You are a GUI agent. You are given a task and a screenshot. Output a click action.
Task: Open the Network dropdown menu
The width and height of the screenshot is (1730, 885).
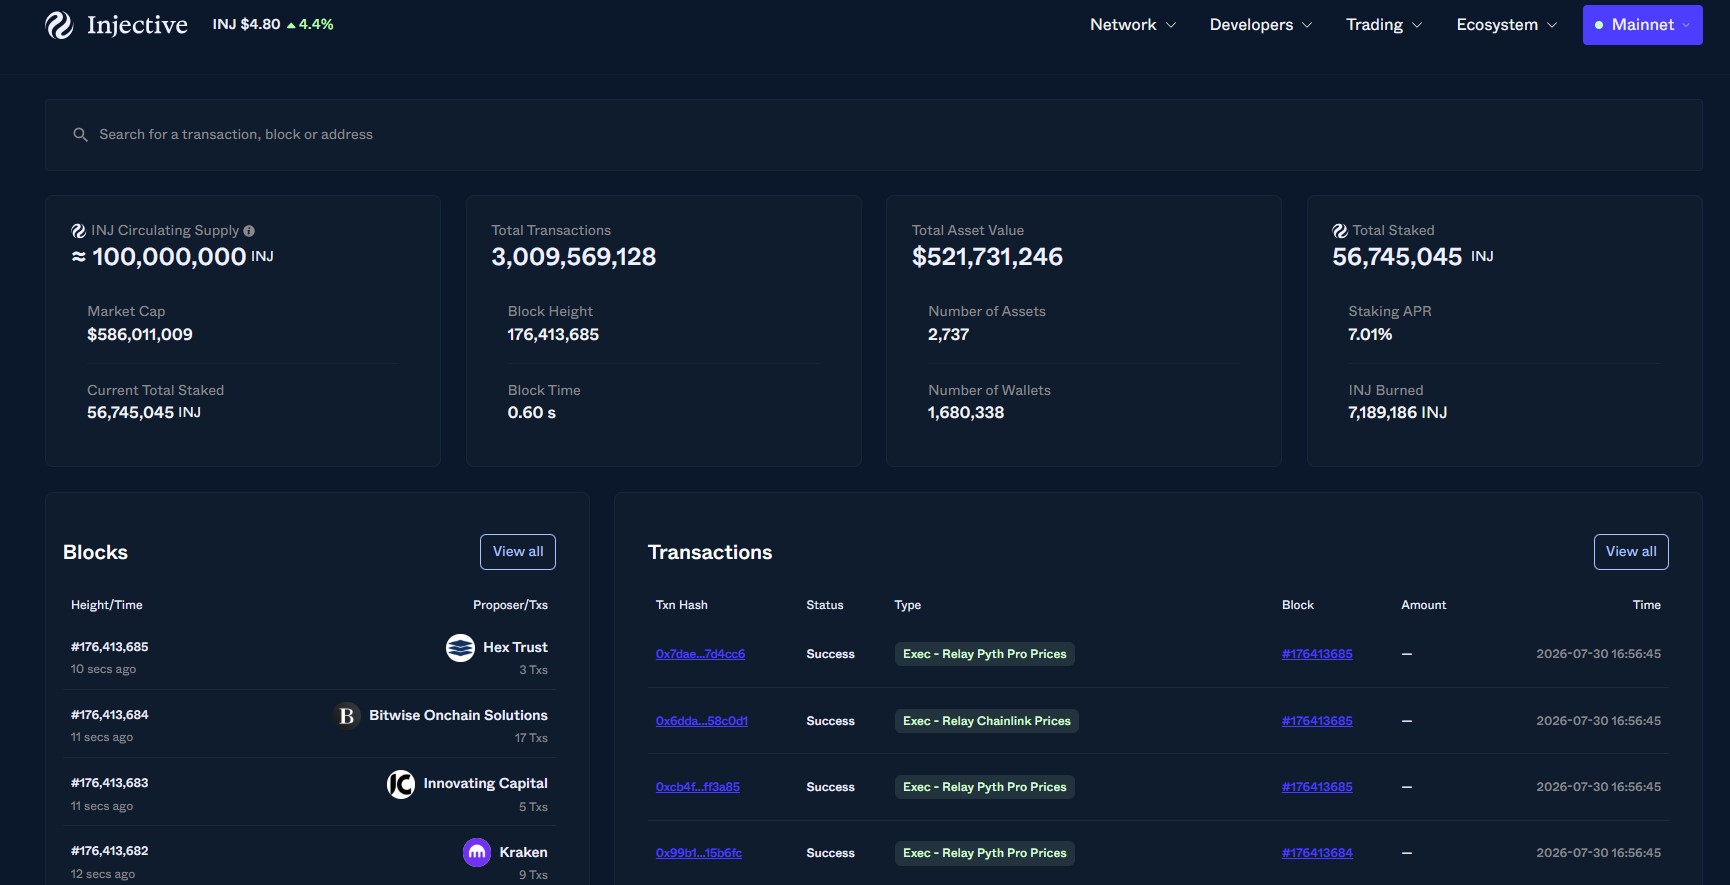coord(1132,25)
